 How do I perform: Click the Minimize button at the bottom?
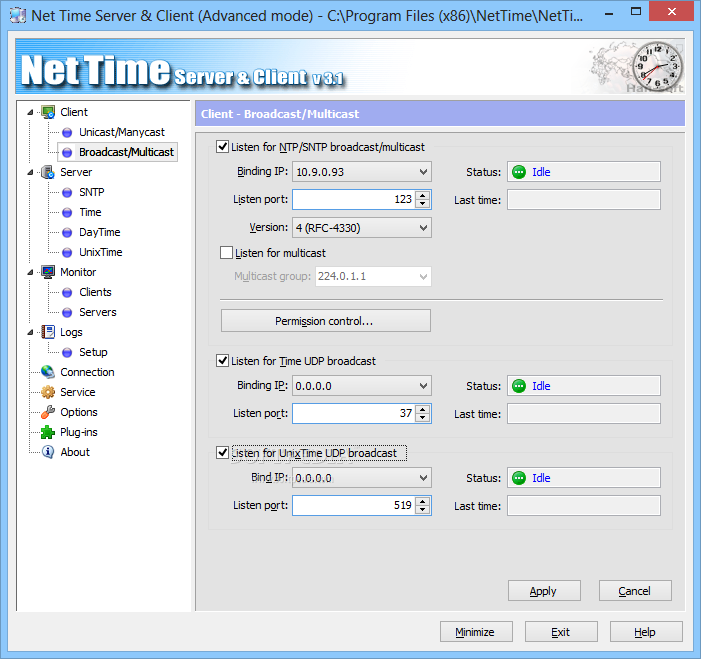476,632
